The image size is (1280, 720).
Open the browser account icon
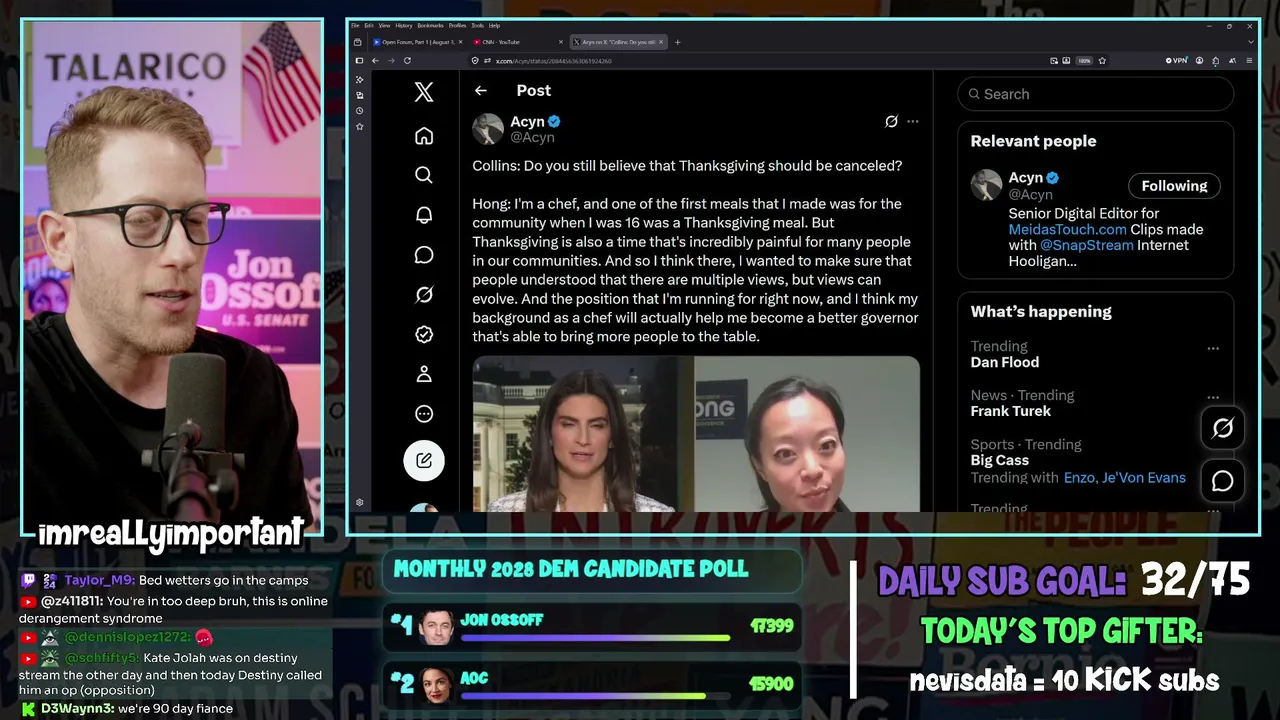(1198, 61)
